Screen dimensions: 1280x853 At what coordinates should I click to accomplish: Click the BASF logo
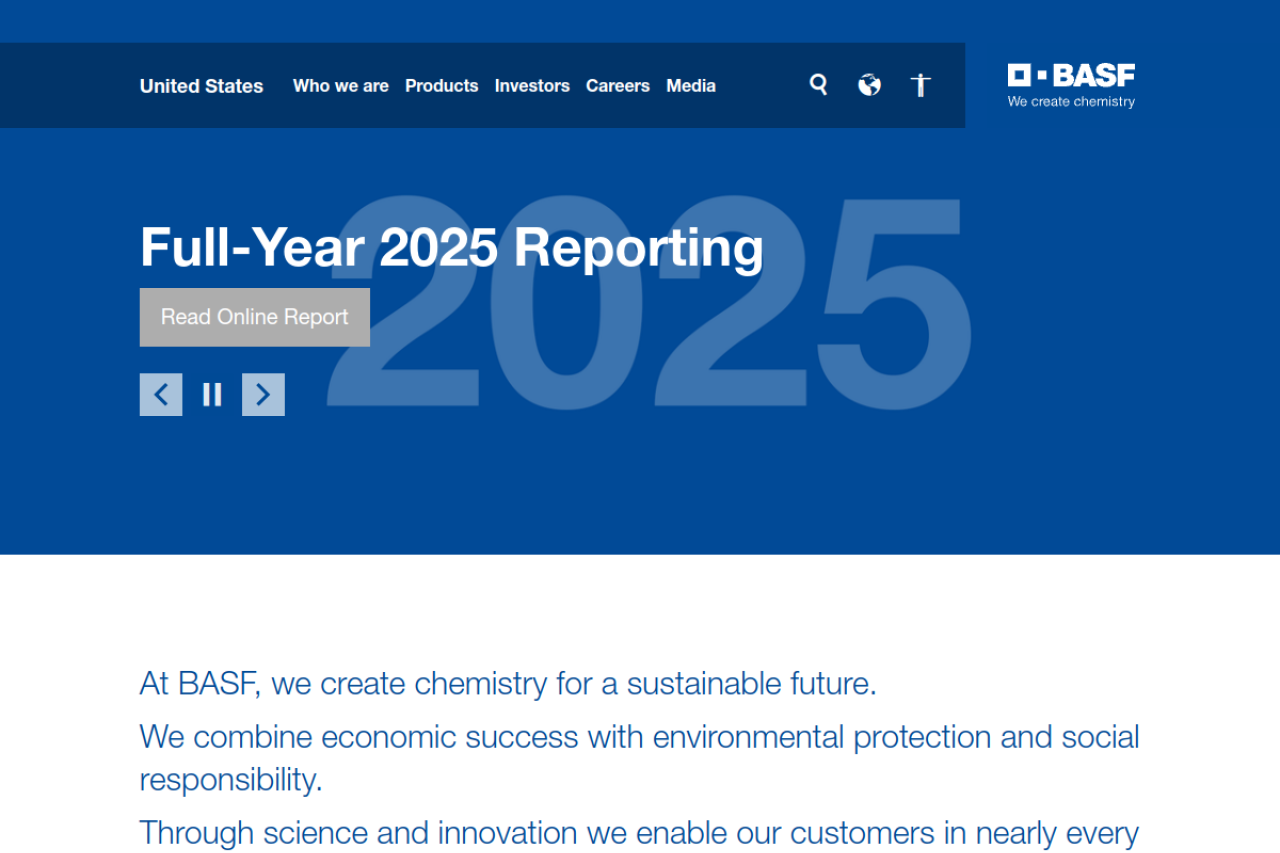[1071, 76]
